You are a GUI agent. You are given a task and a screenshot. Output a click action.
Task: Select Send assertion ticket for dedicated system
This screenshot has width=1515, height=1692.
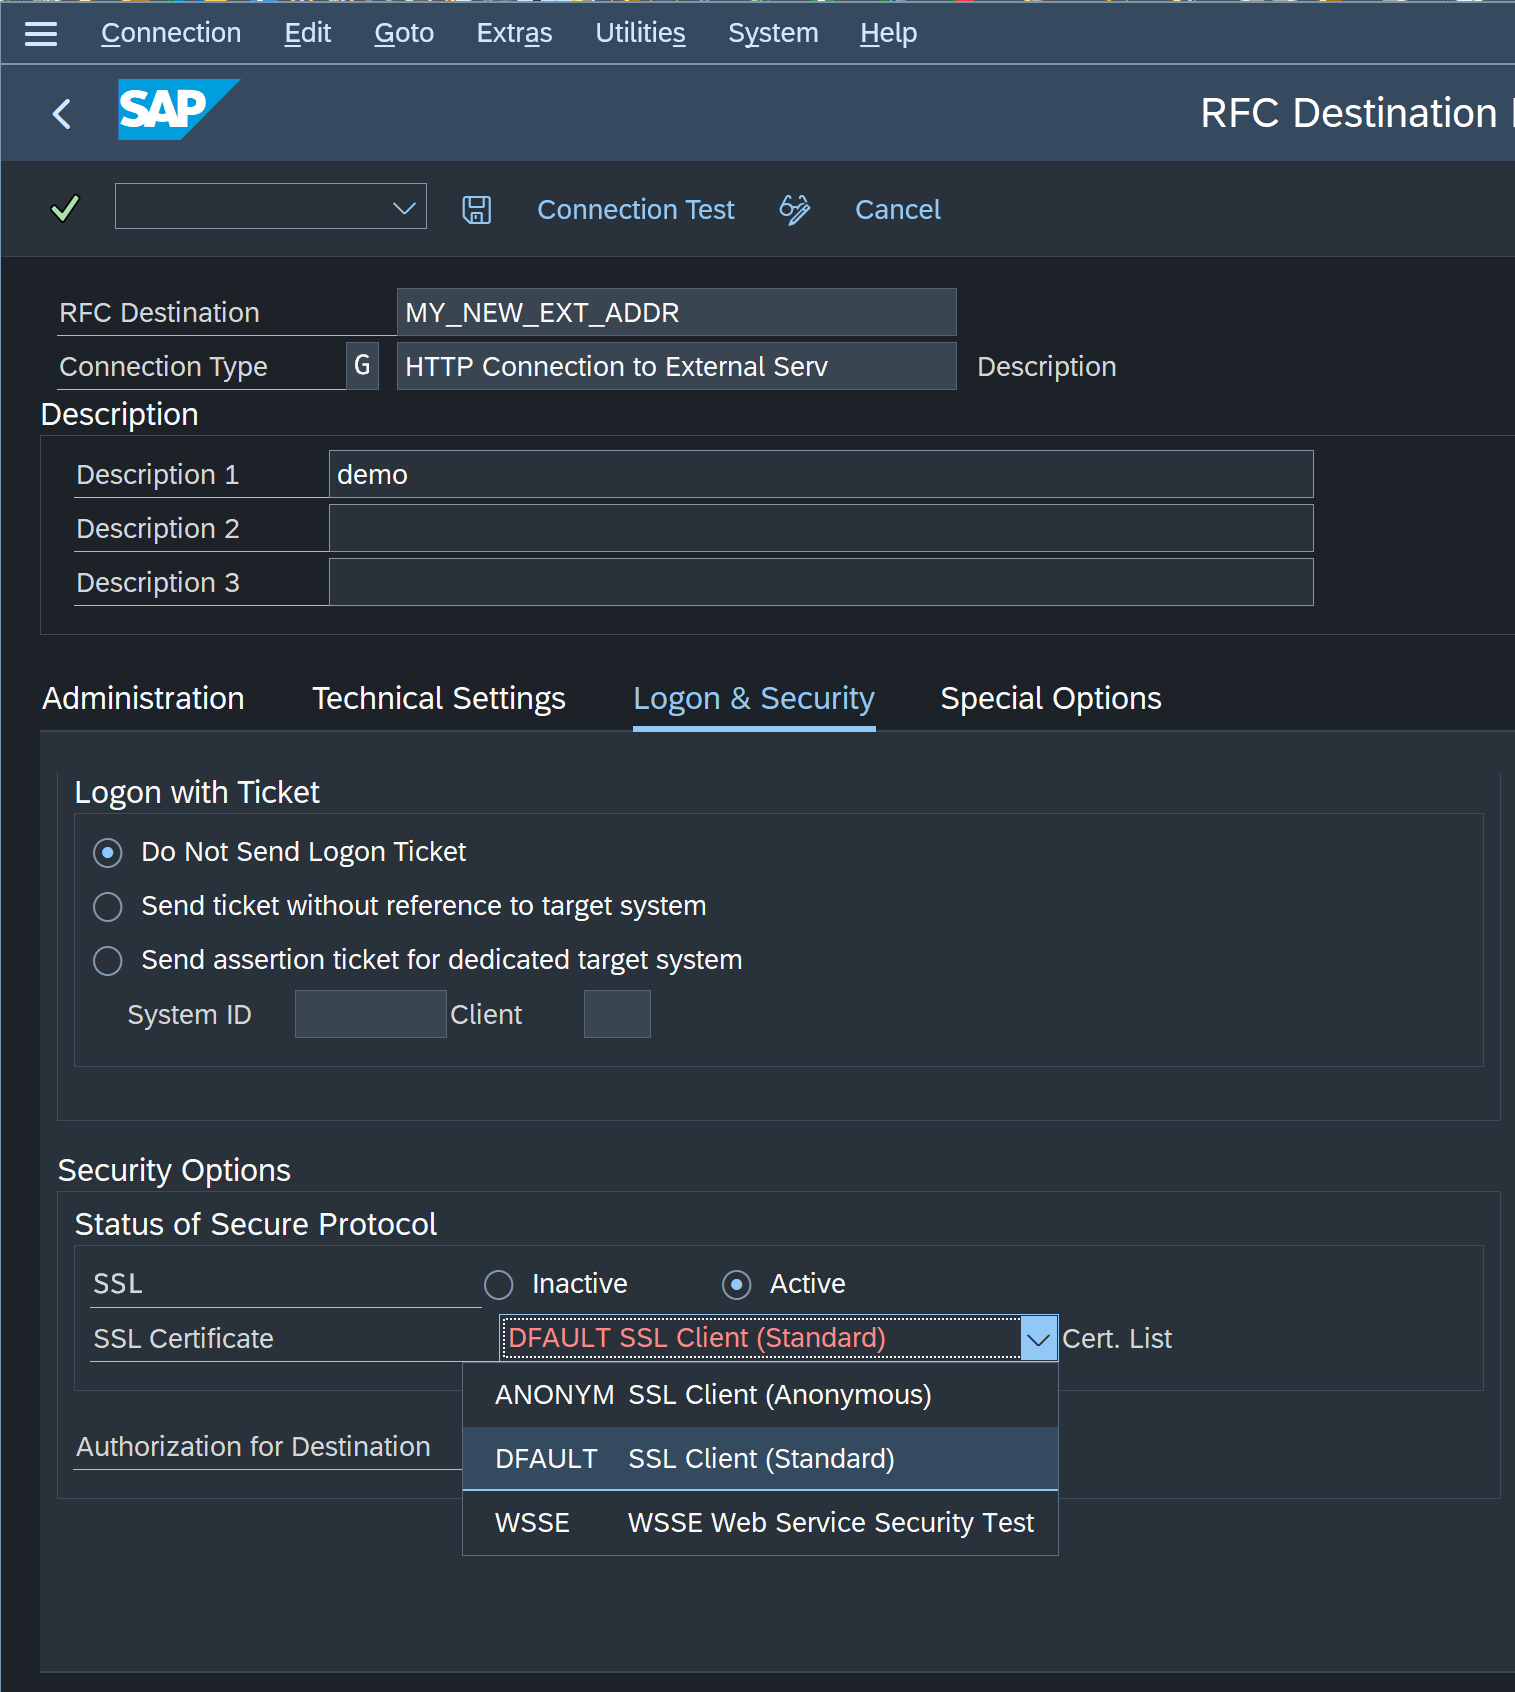tap(108, 961)
